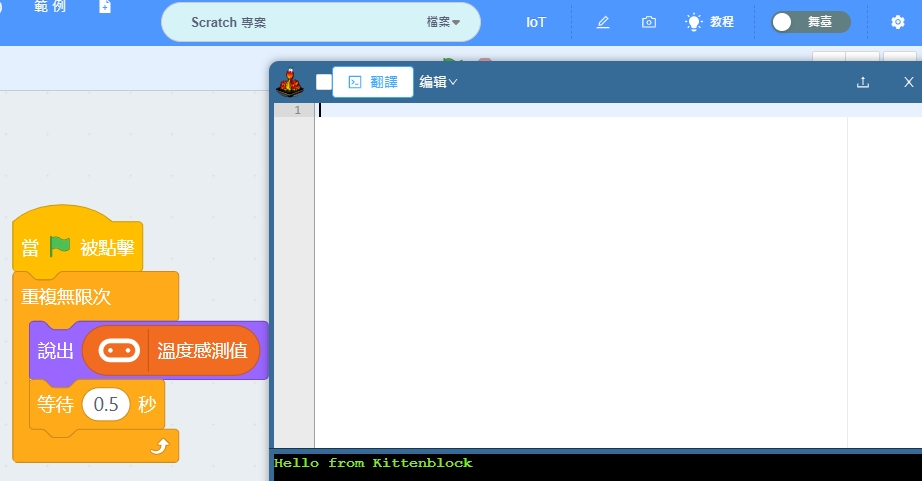Image resolution: width=922 pixels, height=481 pixels.
Task: Click the Scratch 專案 project name field
Action: coord(290,22)
